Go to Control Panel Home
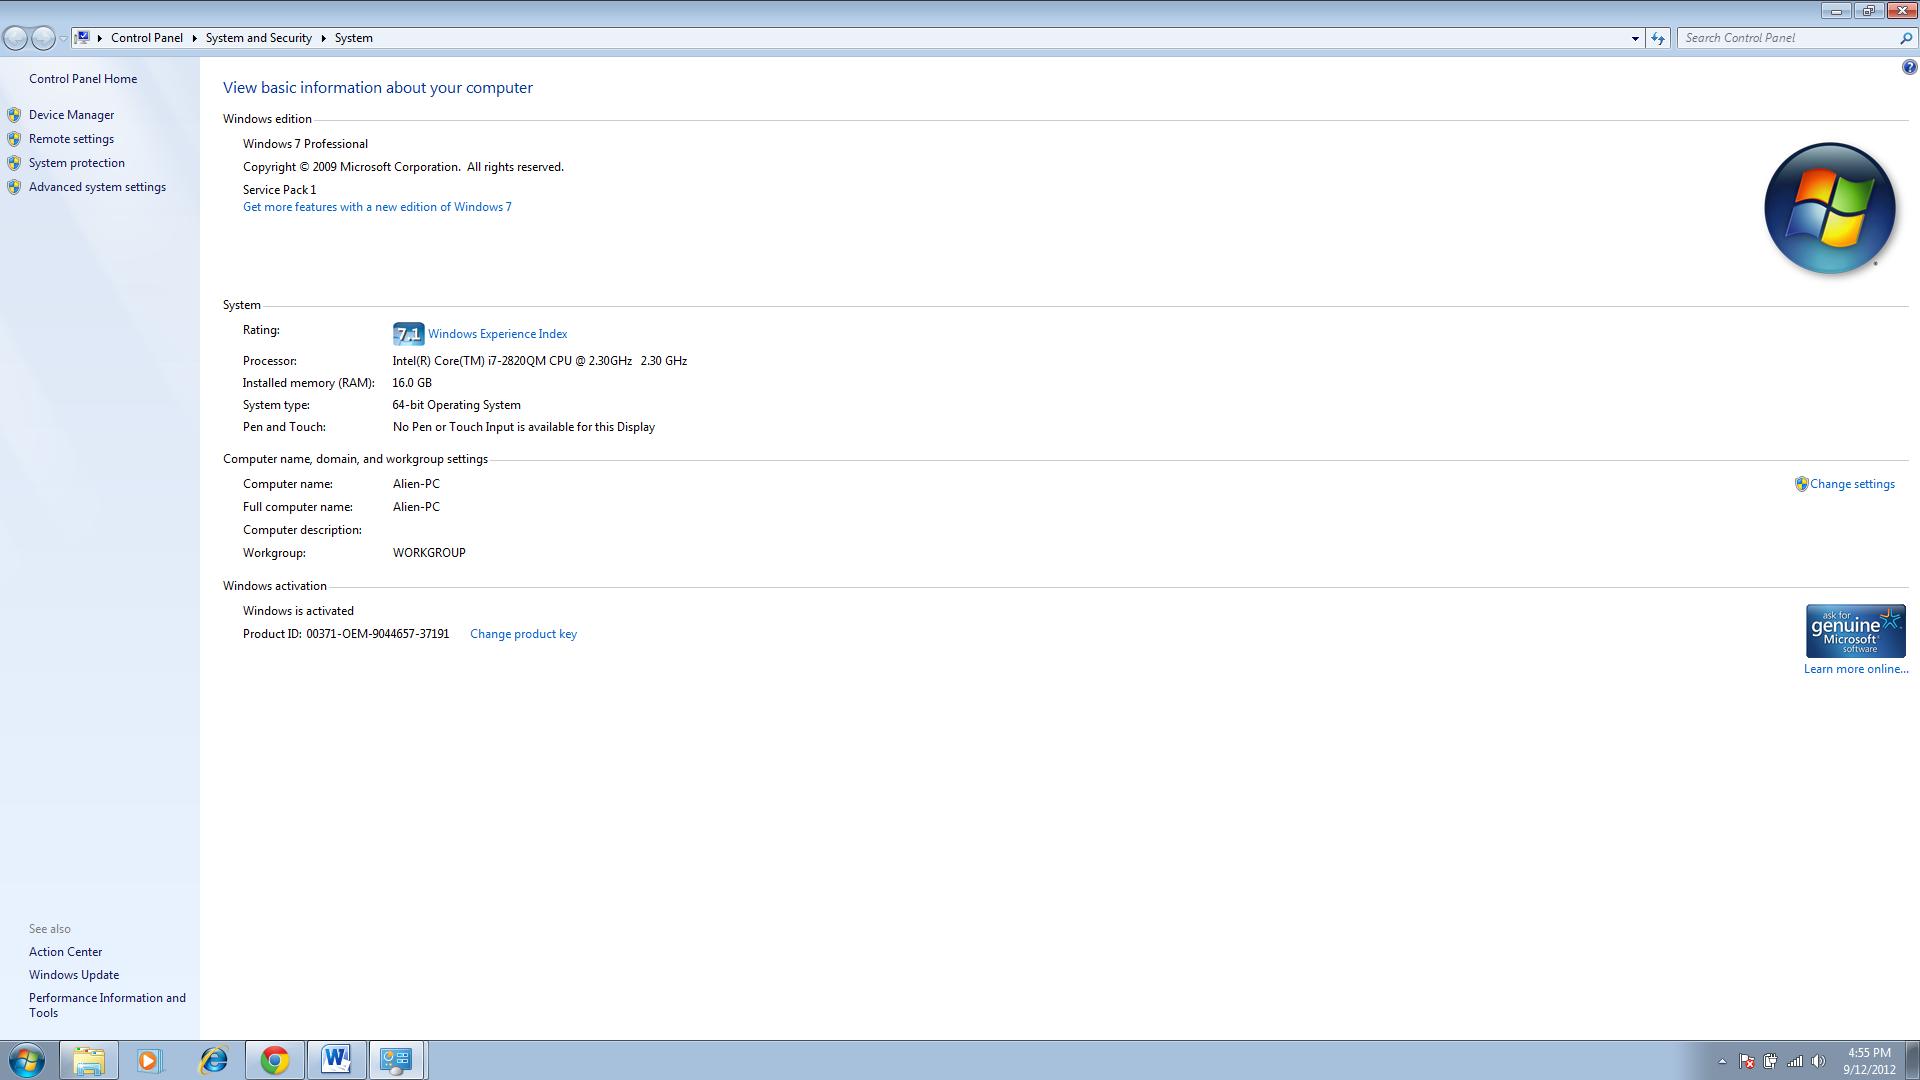 (x=83, y=79)
